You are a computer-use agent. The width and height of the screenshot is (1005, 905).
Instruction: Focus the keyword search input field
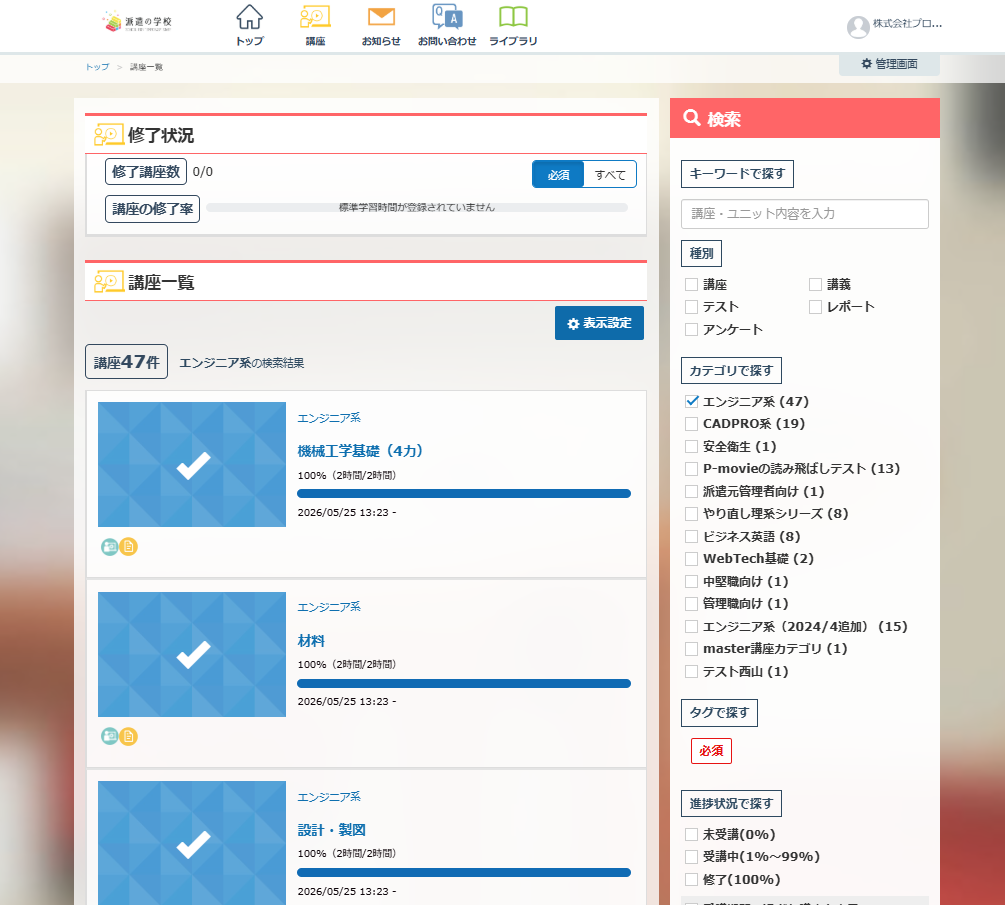(804, 213)
